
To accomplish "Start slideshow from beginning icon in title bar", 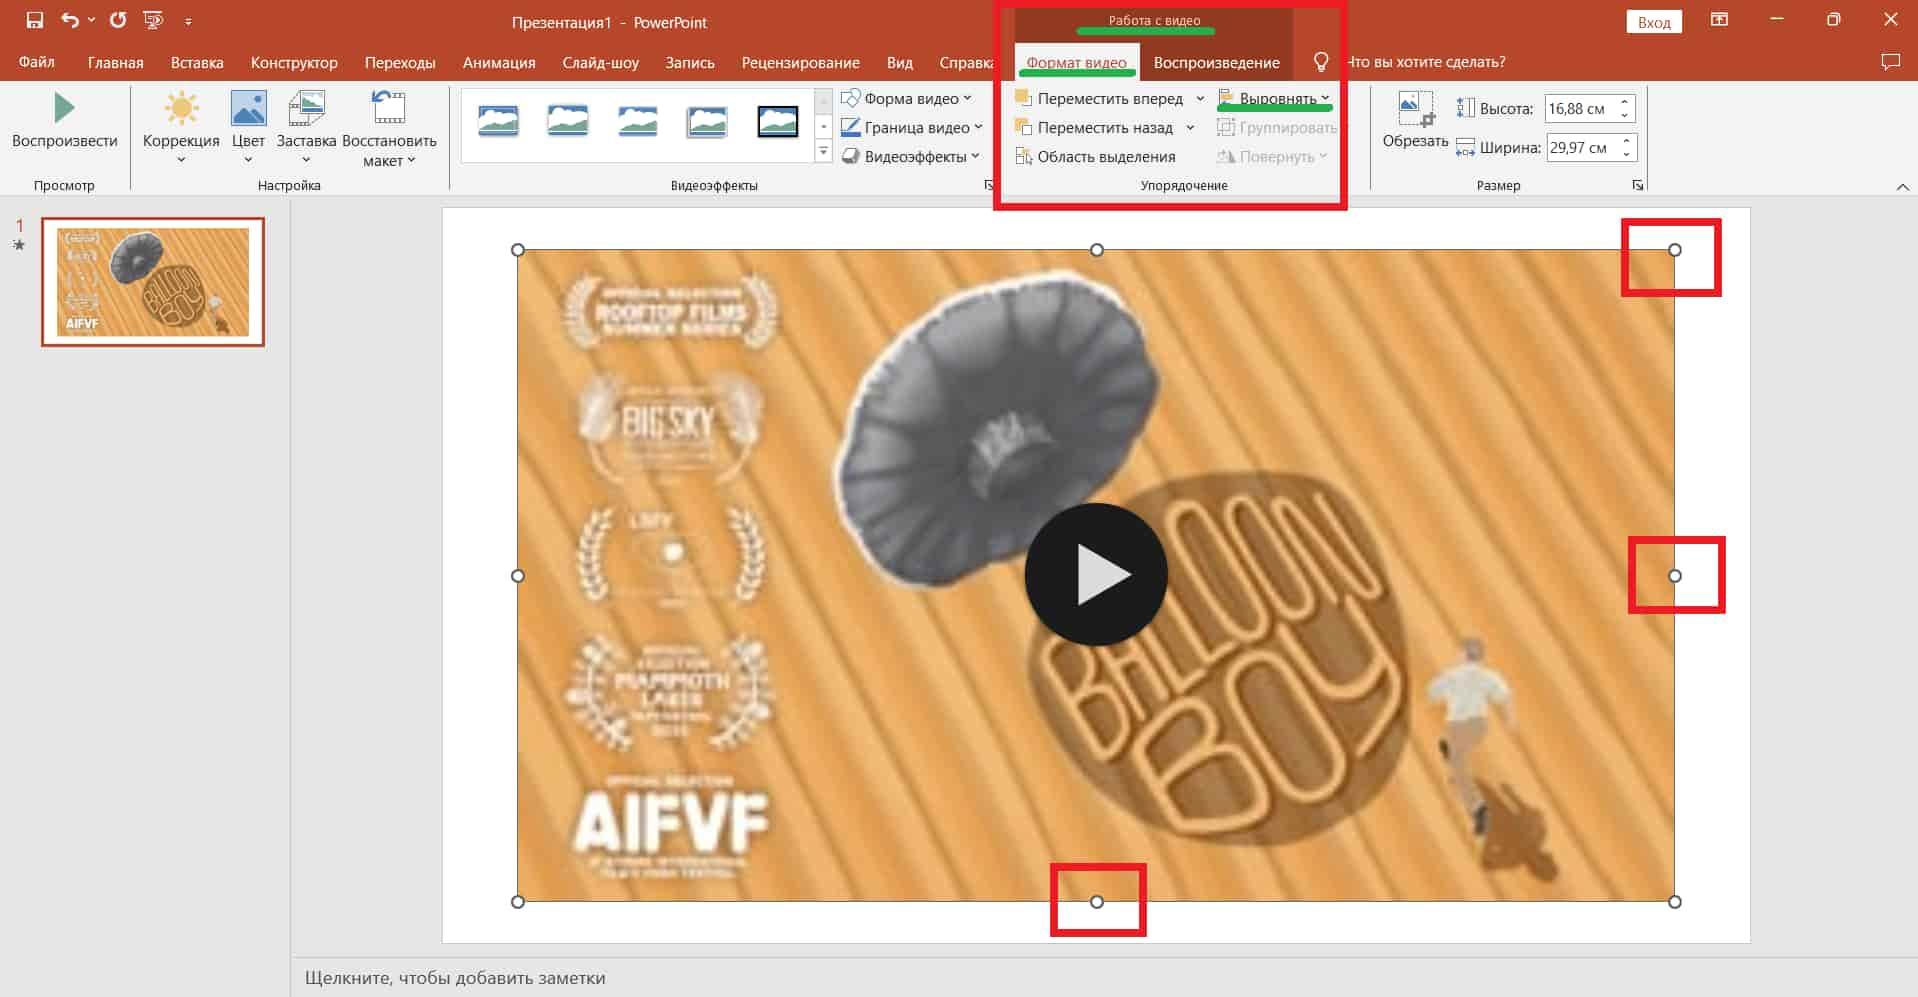I will (x=153, y=20).
